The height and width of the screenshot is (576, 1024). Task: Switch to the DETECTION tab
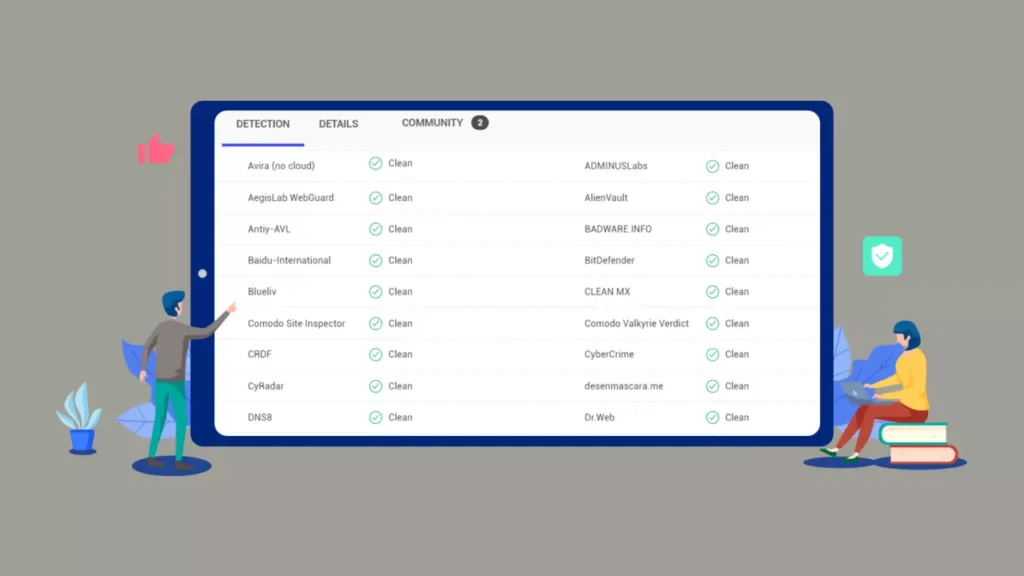click(263, 124)
